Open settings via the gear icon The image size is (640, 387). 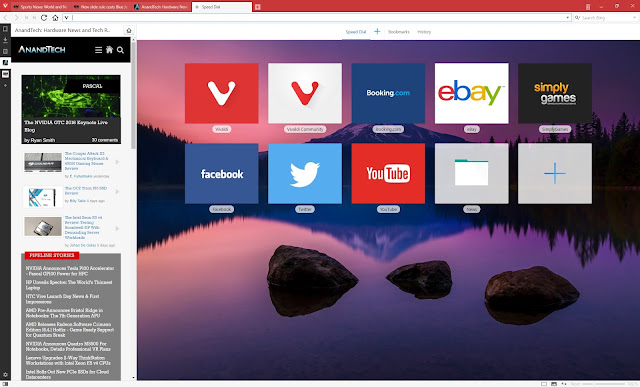5,374
